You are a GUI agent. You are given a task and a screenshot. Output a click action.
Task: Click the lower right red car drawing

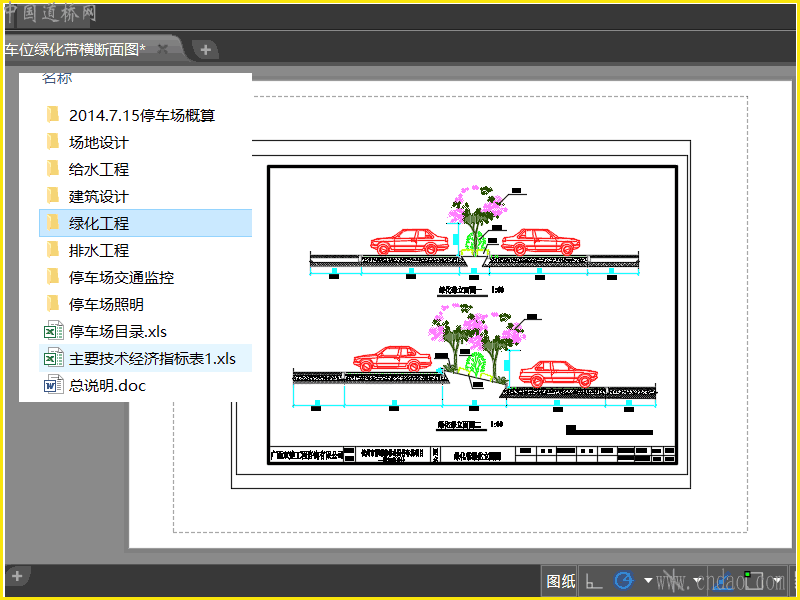coord(558,373)
